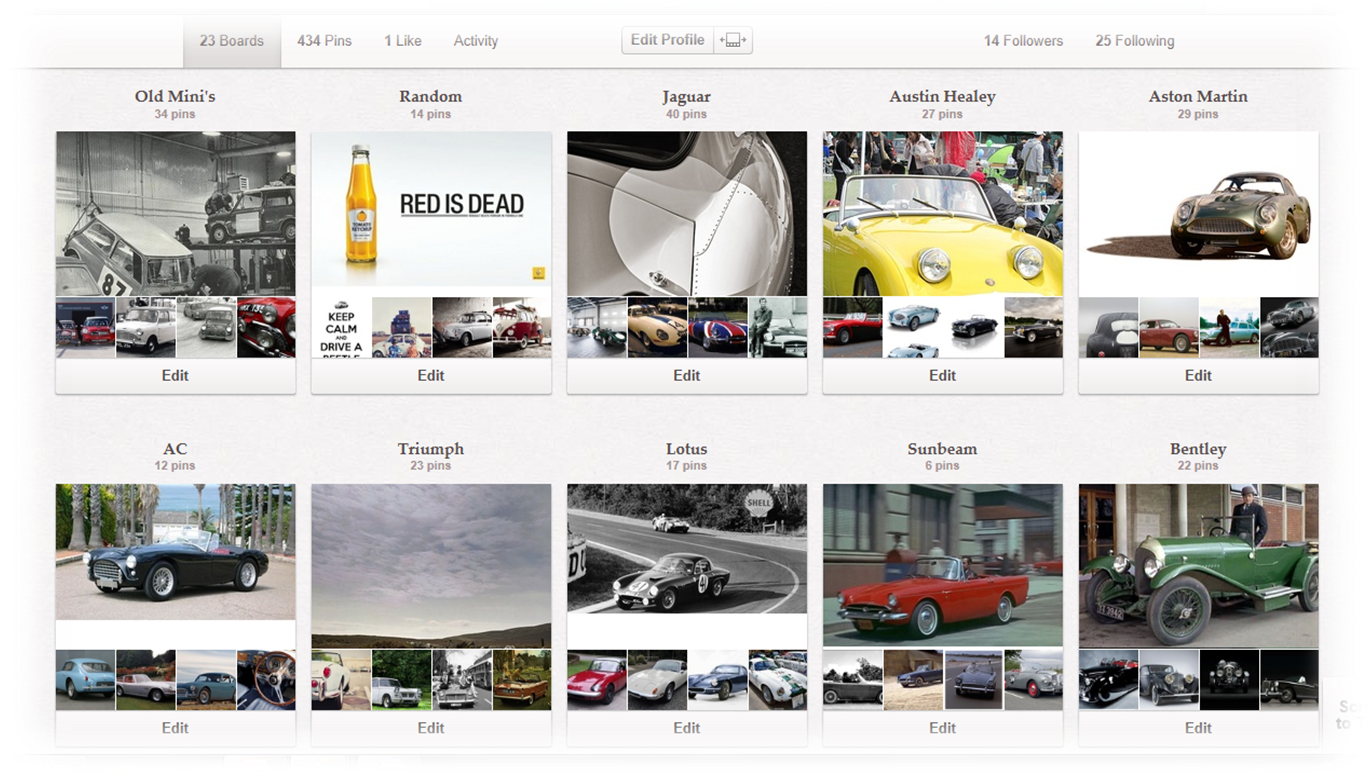Screen dimensions: 1369x773
Task: Open the 23 Boards tab
Action: 231,41
